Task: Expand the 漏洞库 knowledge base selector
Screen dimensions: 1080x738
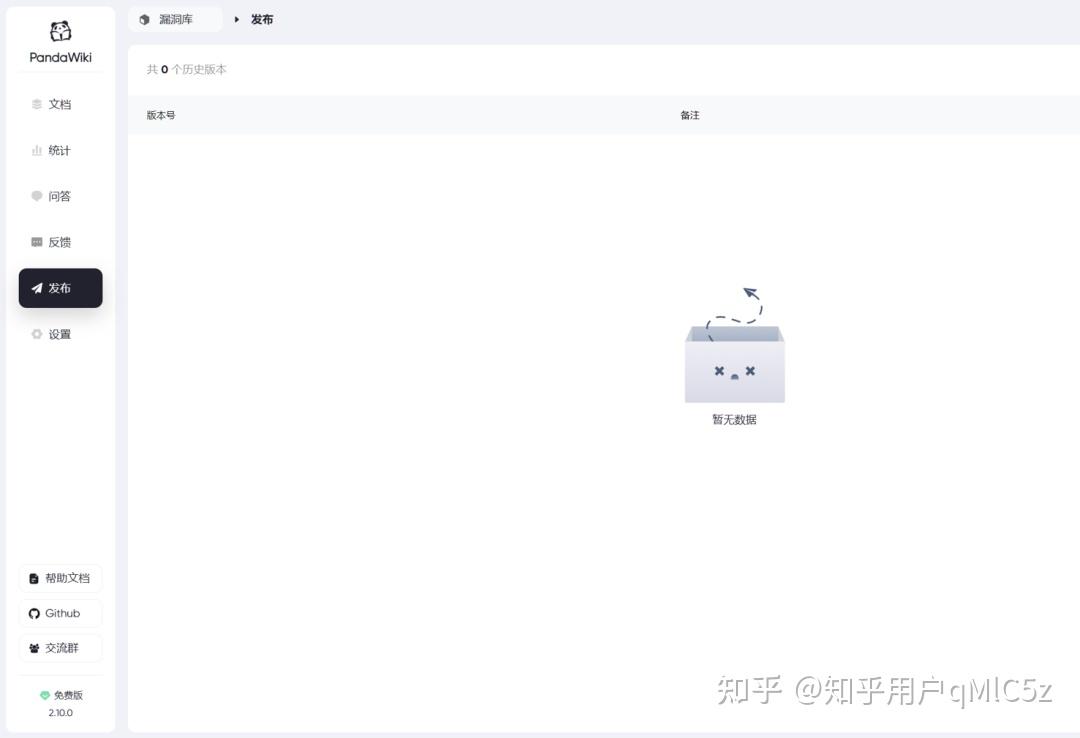Action: (x=175, y=19)
